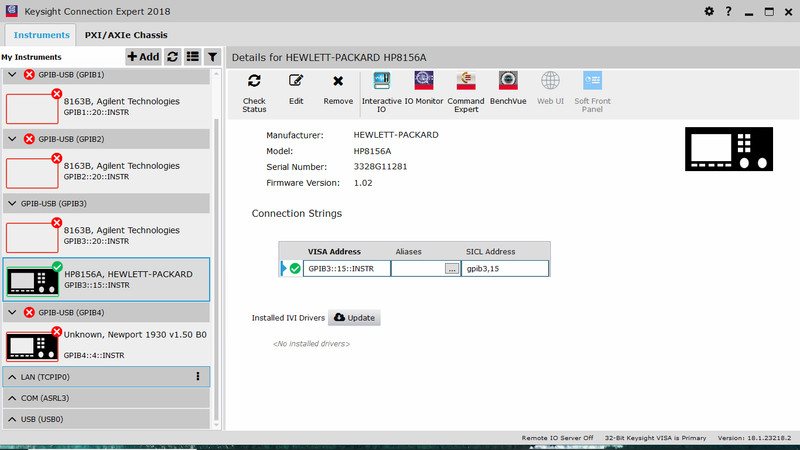Image resolution: width=800 pixels, height=450 pixels.
Task: Click the SICL Address column header
Action: 490,252
